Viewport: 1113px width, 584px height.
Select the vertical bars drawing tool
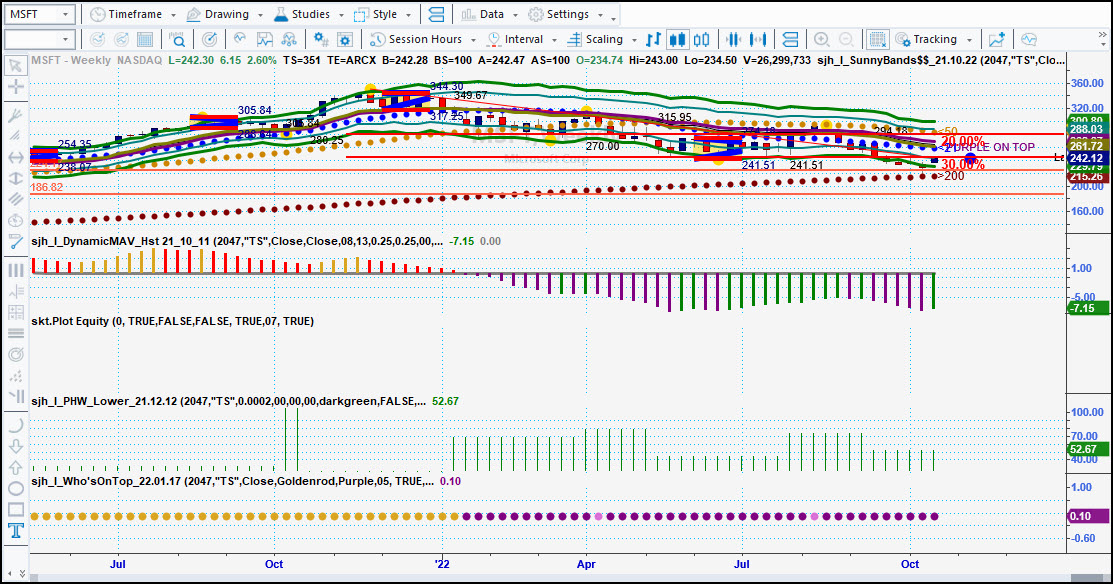15,270
